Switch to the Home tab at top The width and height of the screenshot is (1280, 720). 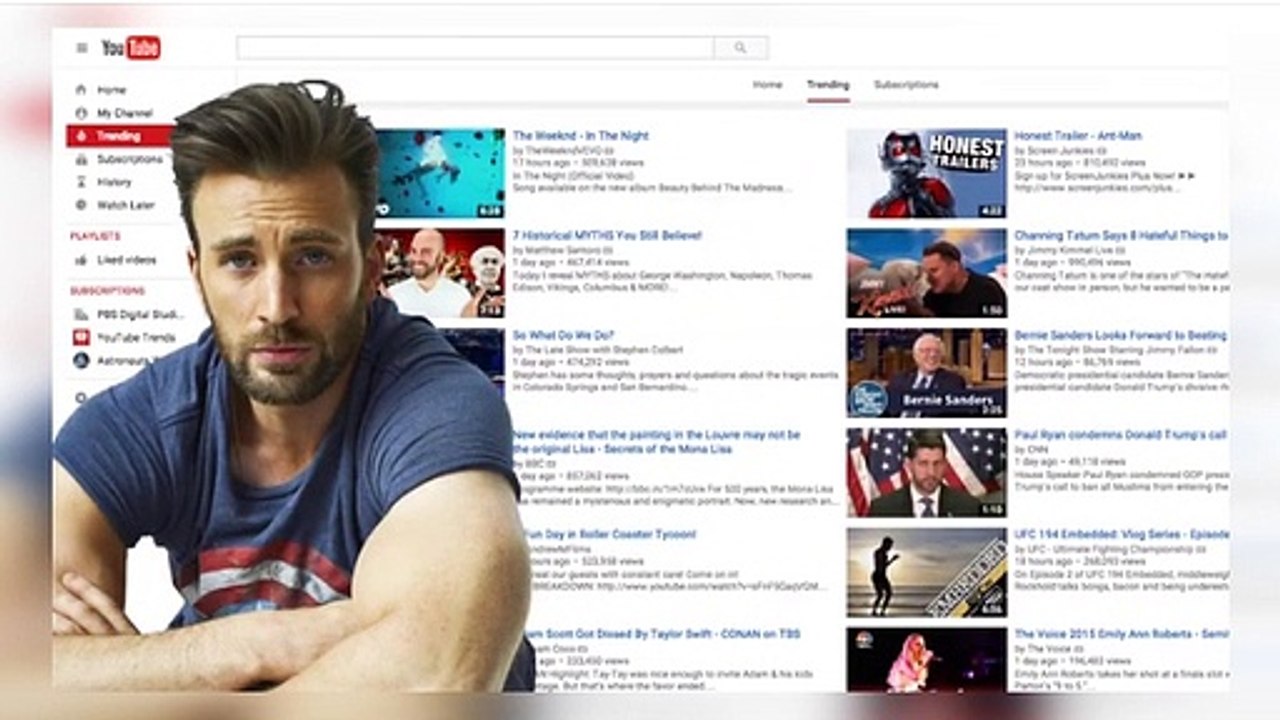(x=767, y=85)
